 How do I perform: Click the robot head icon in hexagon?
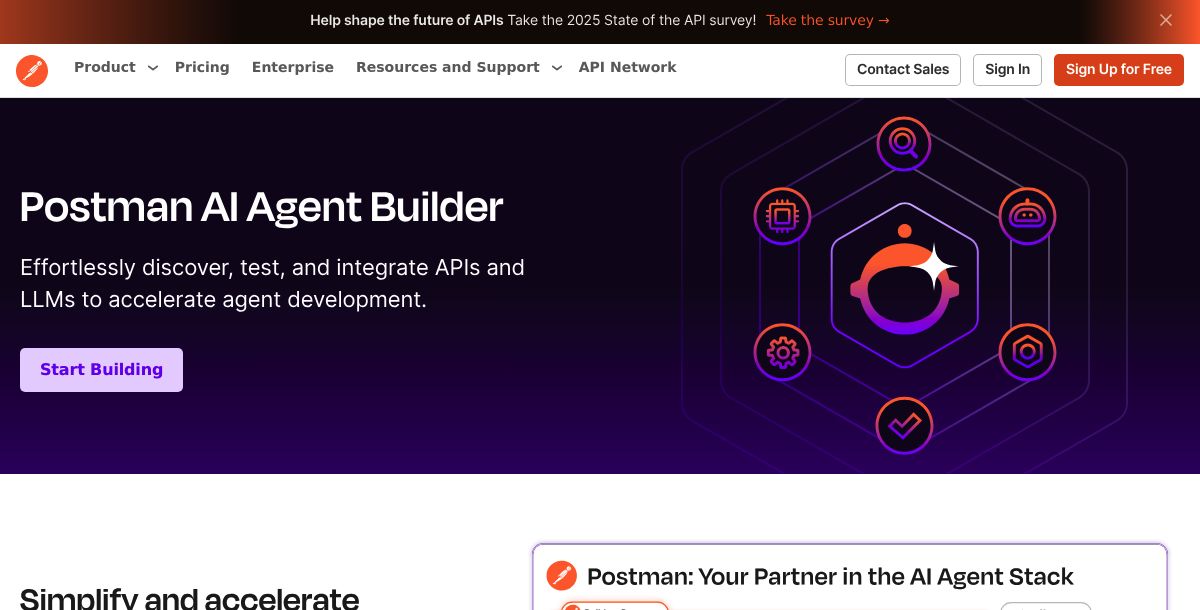pyautogui.click(x=1027, y=215)
